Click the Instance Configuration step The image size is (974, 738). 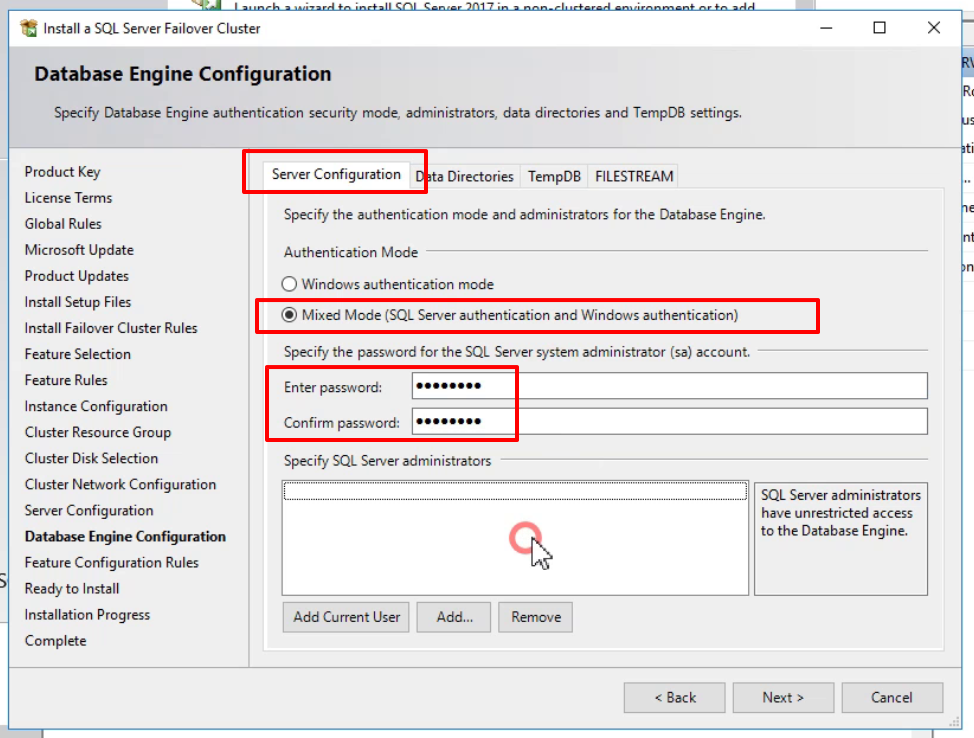pos(96,406)
